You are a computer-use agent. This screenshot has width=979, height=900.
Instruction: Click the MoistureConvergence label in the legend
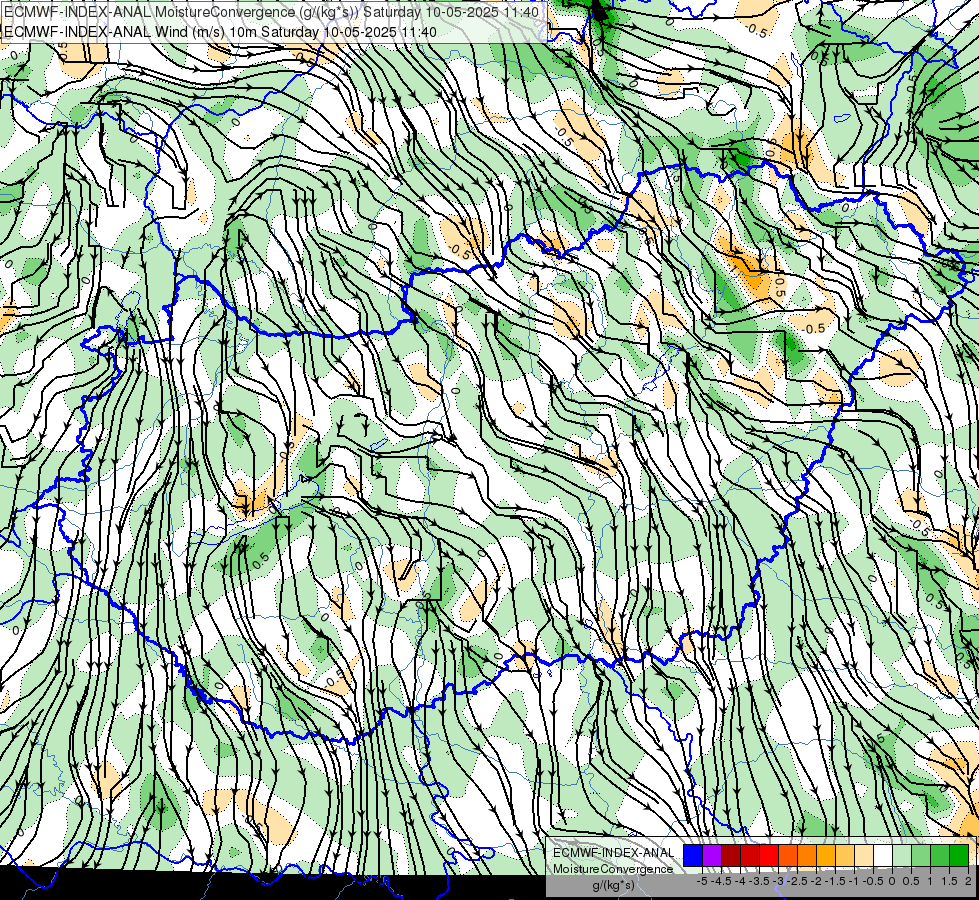[x=613, y=869]
